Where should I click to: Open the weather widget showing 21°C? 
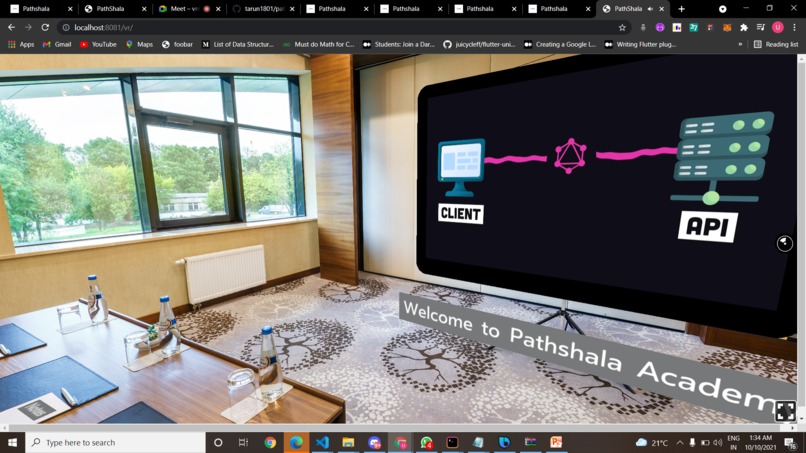(x=652, y=442)
